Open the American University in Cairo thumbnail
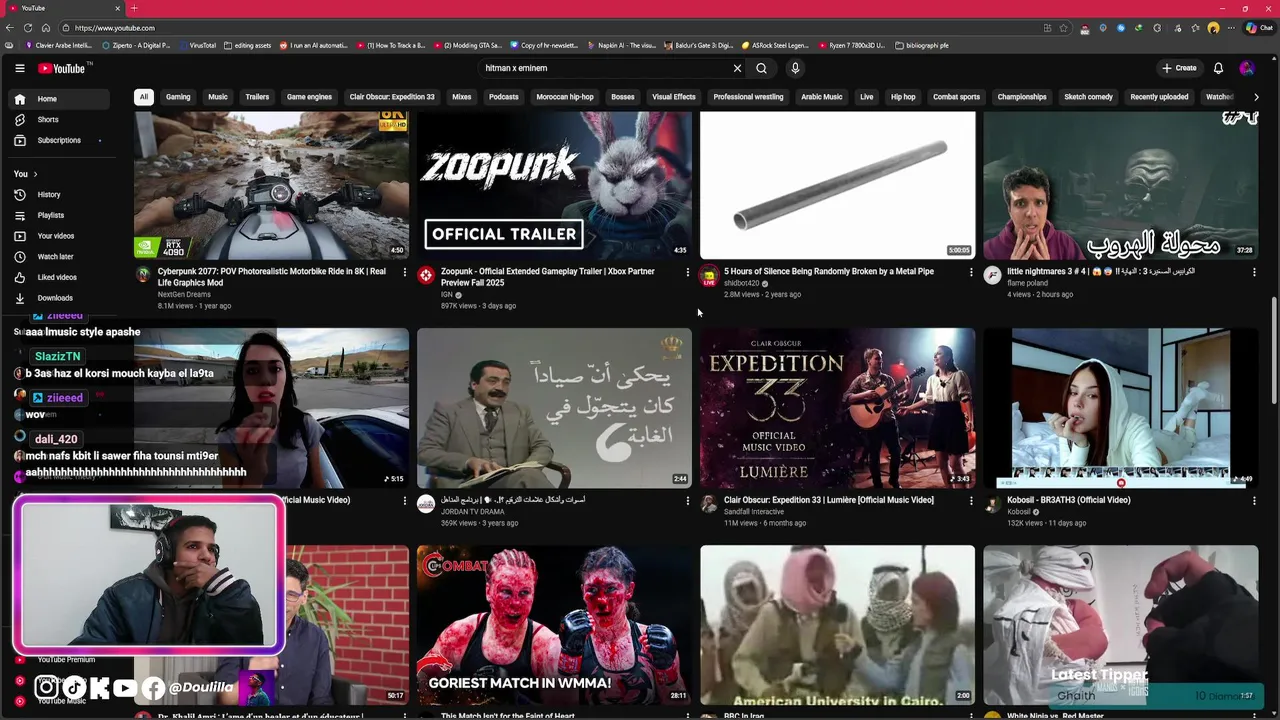Image resolution: width=1280 pixels, height=720 pixels. [x=837, y=625]
